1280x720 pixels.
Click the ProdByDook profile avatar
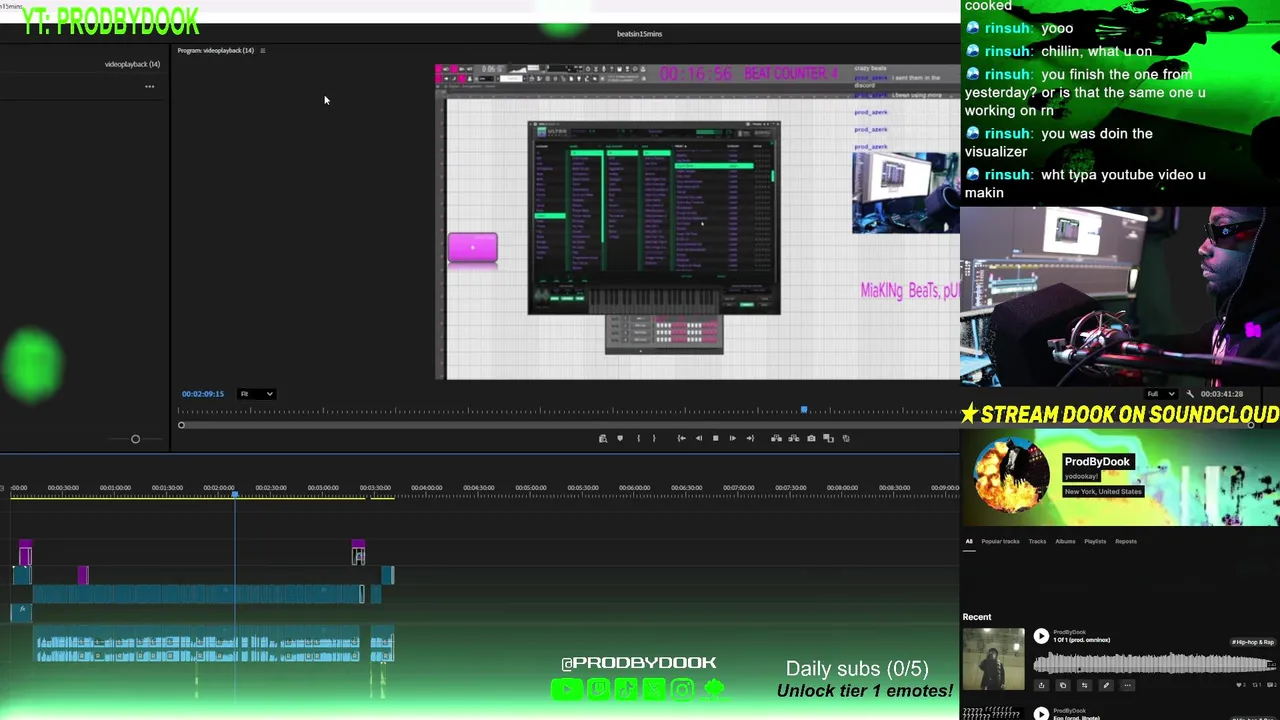point(1011,477)
